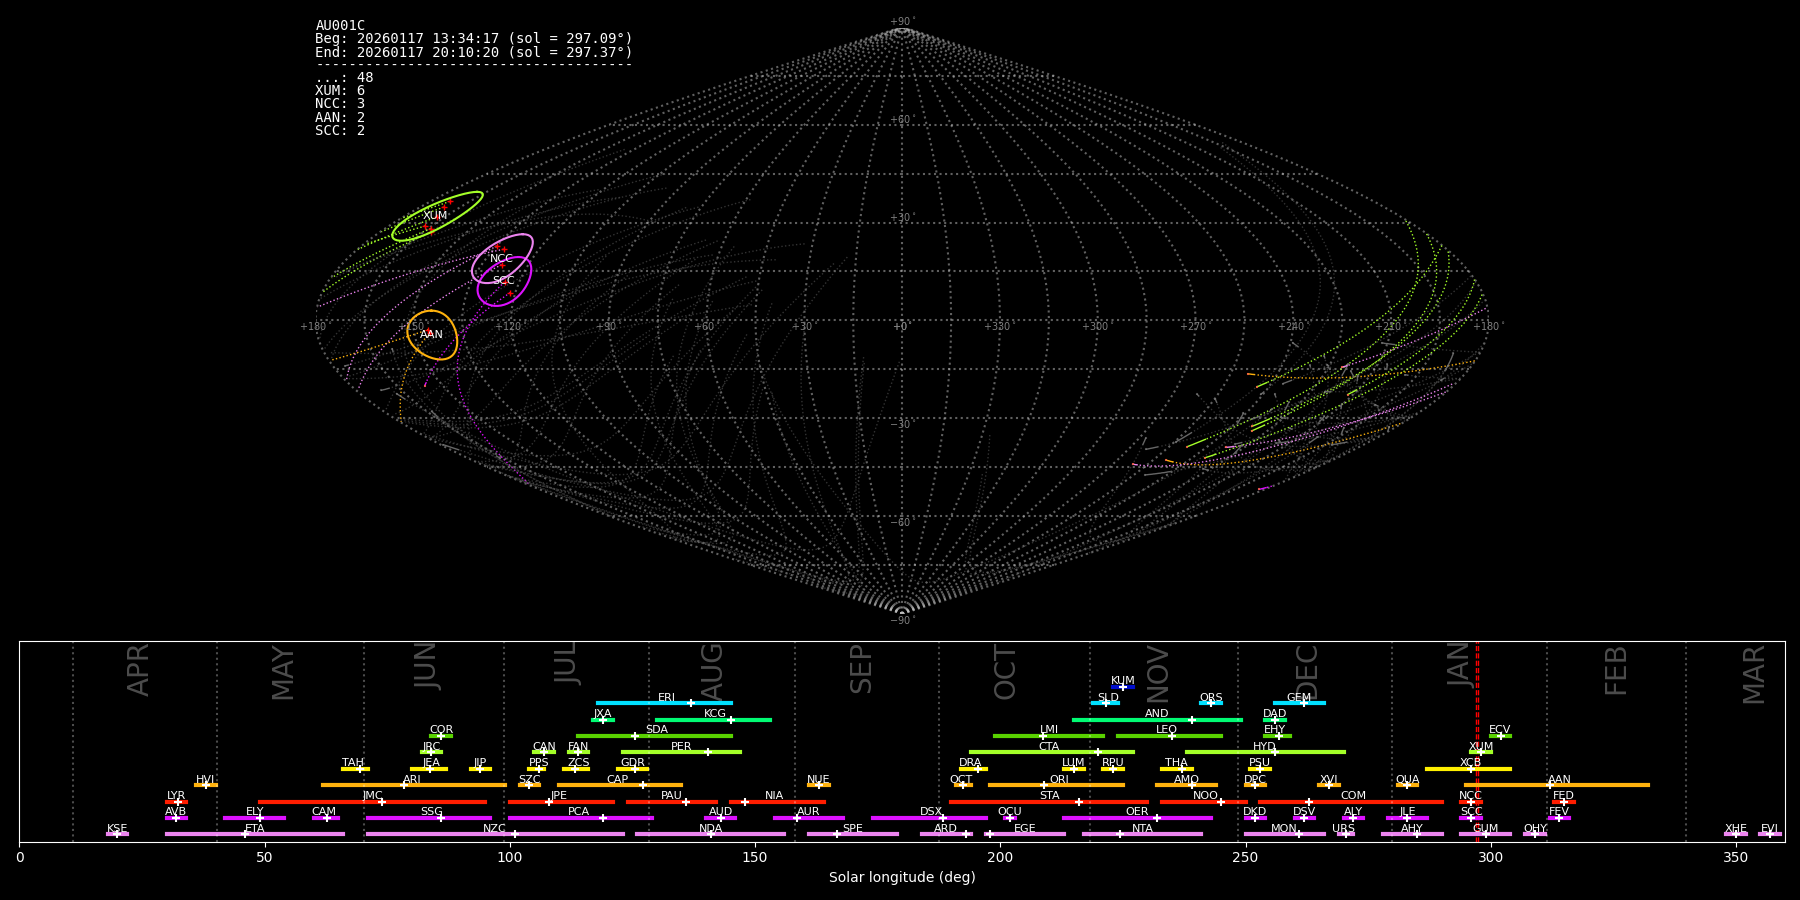Select the EVI shower label in the timeline

click(1769, 829)
